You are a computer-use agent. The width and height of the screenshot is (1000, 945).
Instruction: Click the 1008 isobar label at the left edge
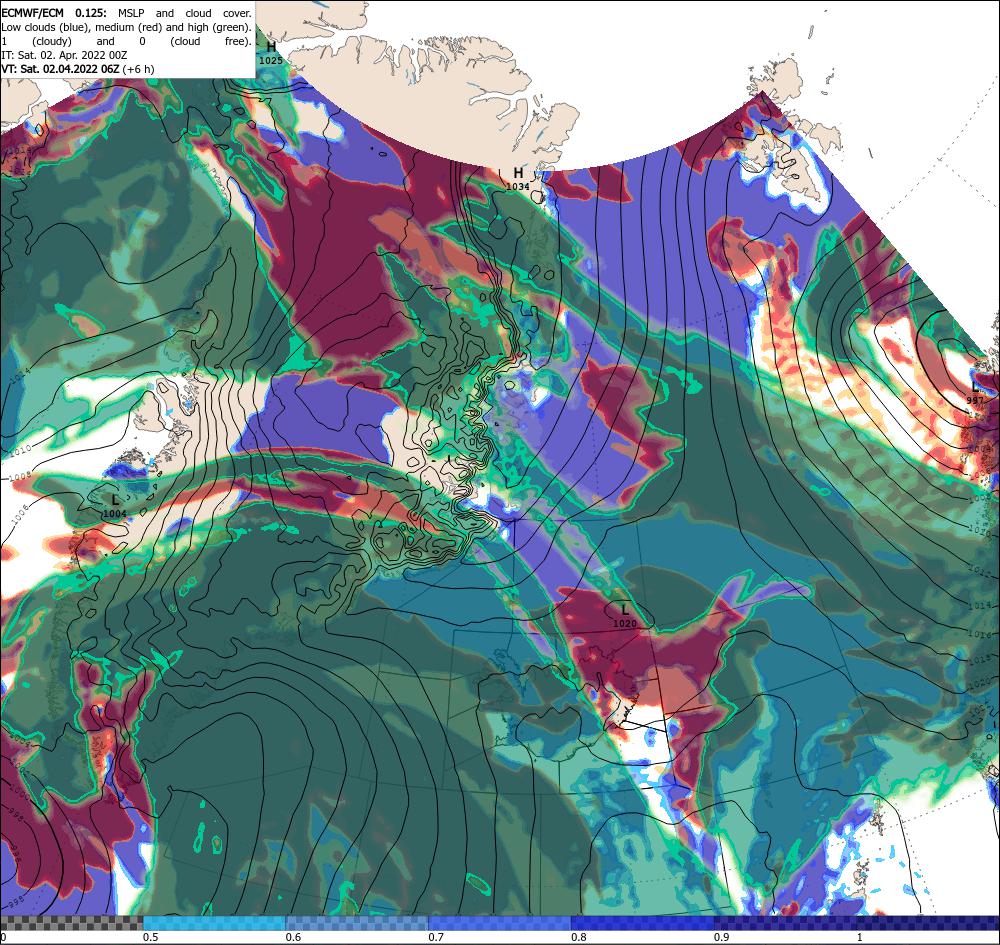click(x=21, y=476)
